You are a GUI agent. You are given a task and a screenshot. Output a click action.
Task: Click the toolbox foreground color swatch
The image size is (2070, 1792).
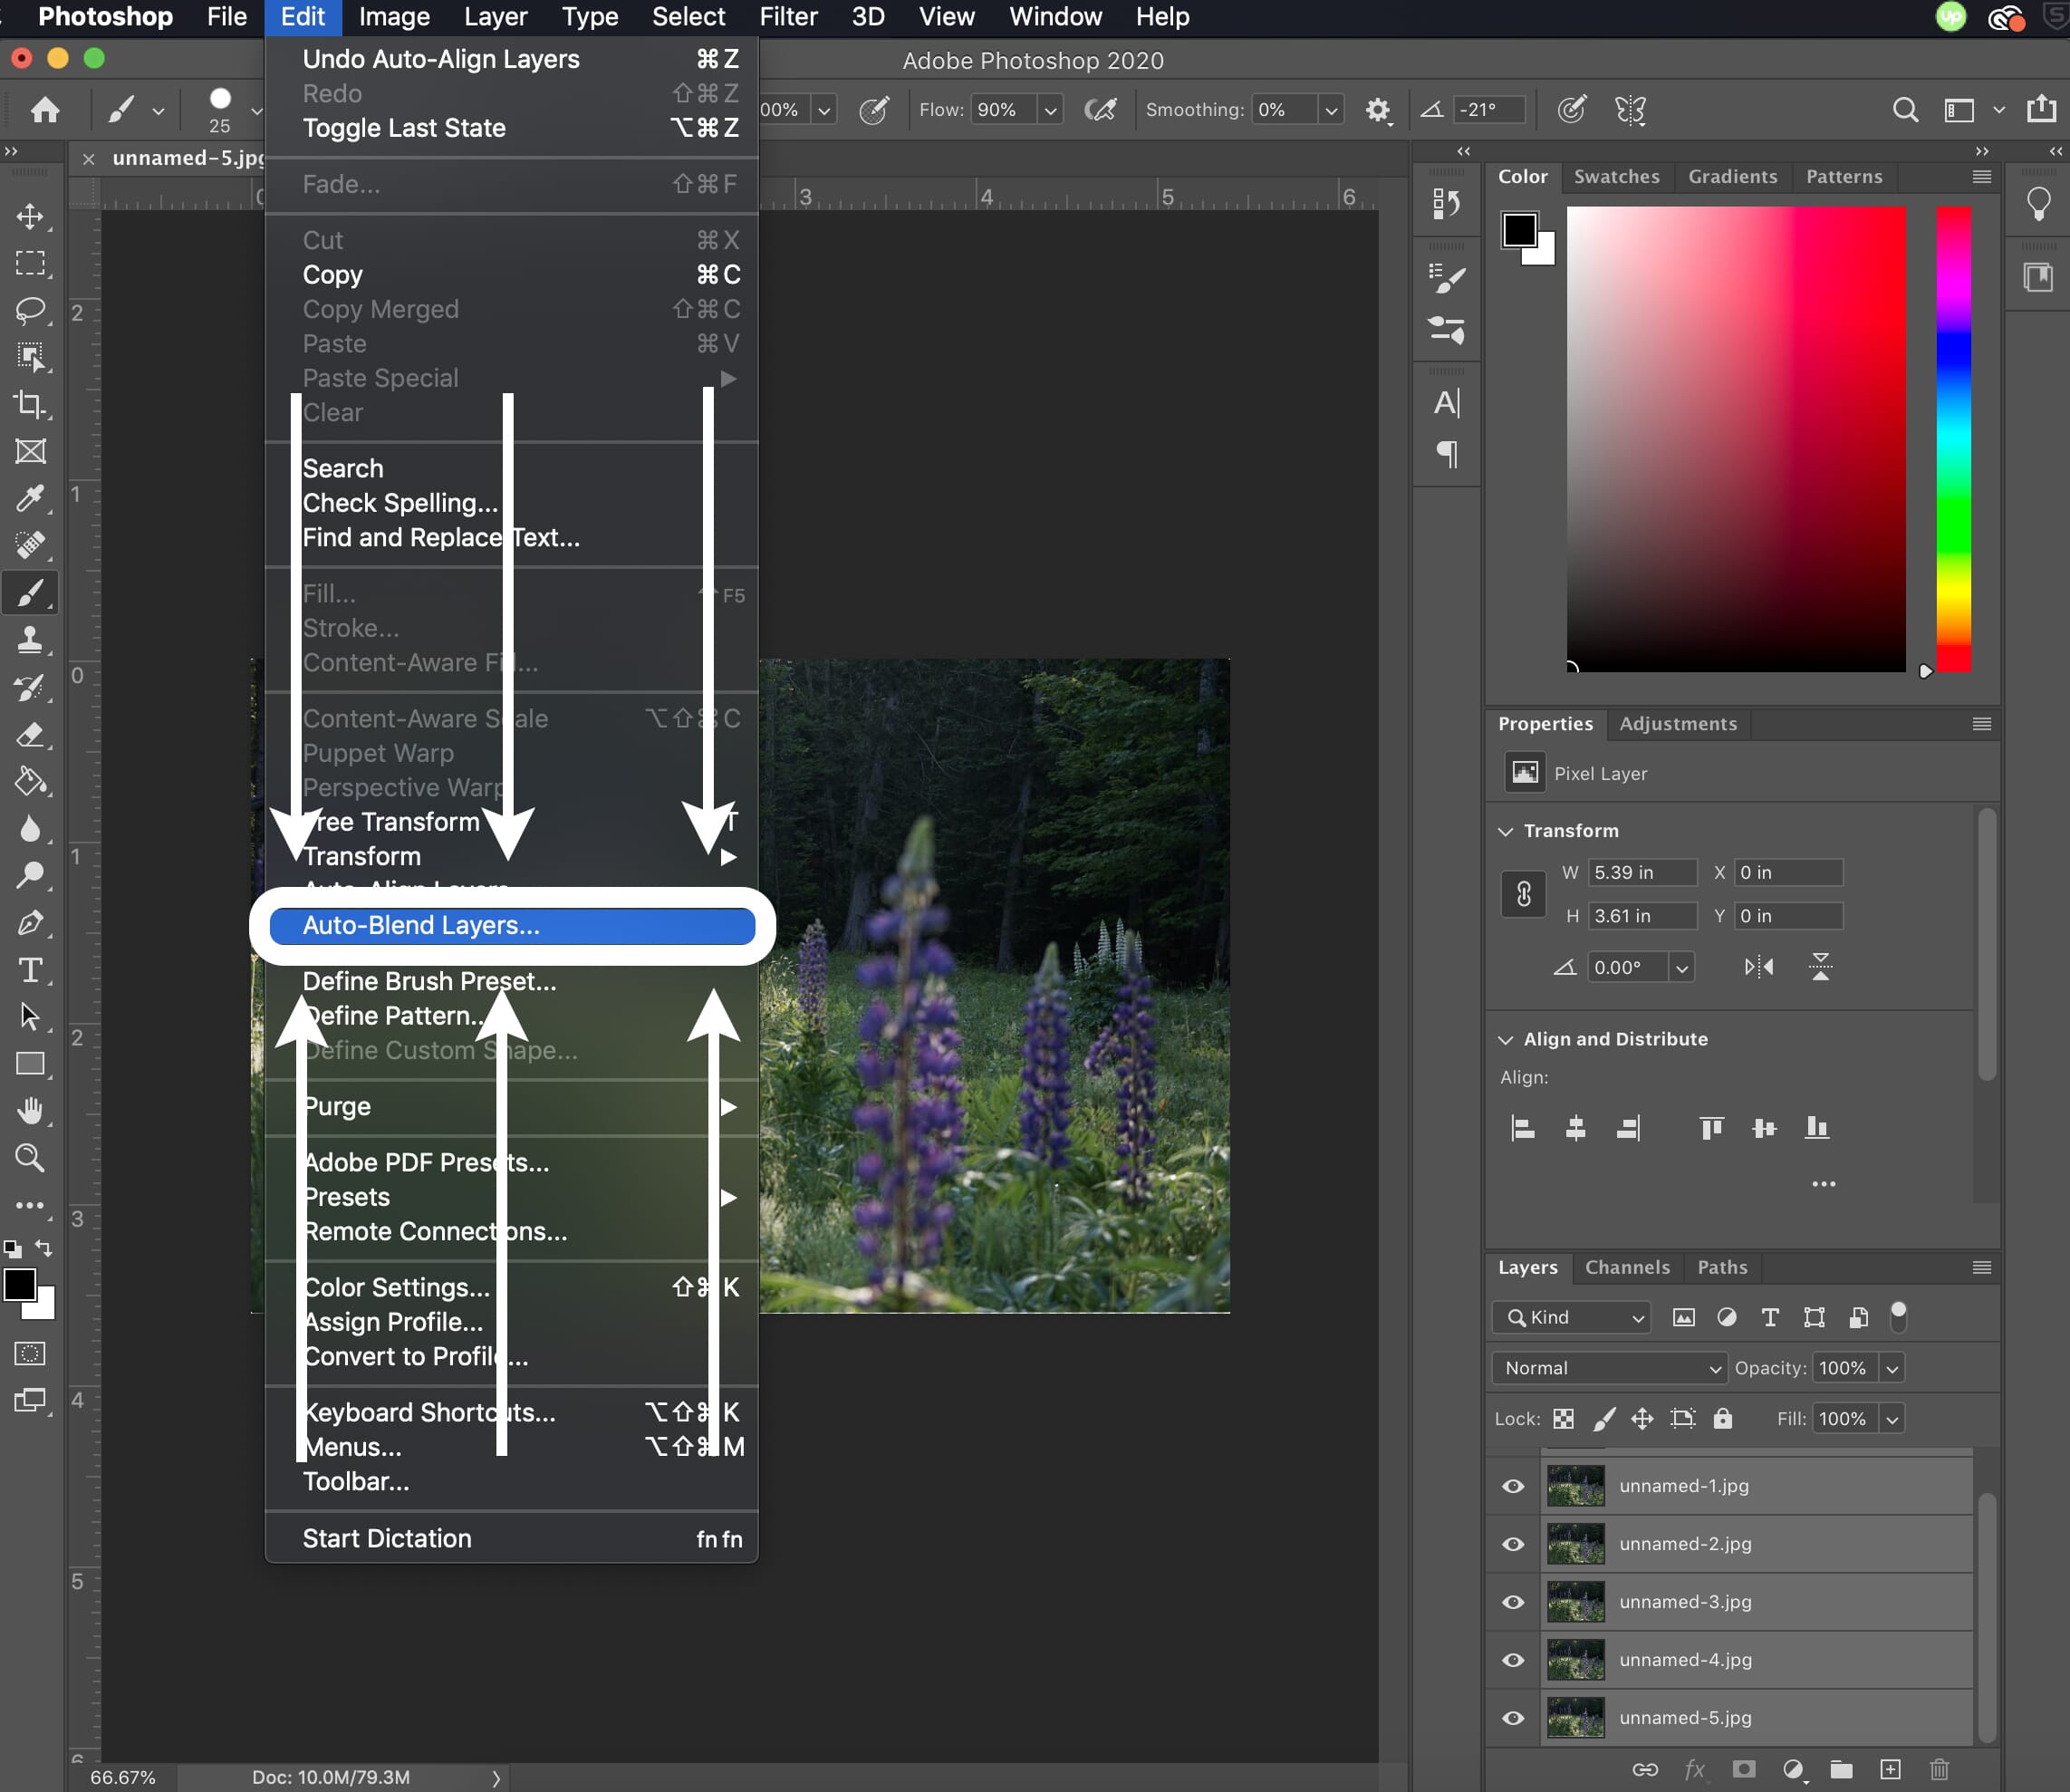pos(20,1284)
